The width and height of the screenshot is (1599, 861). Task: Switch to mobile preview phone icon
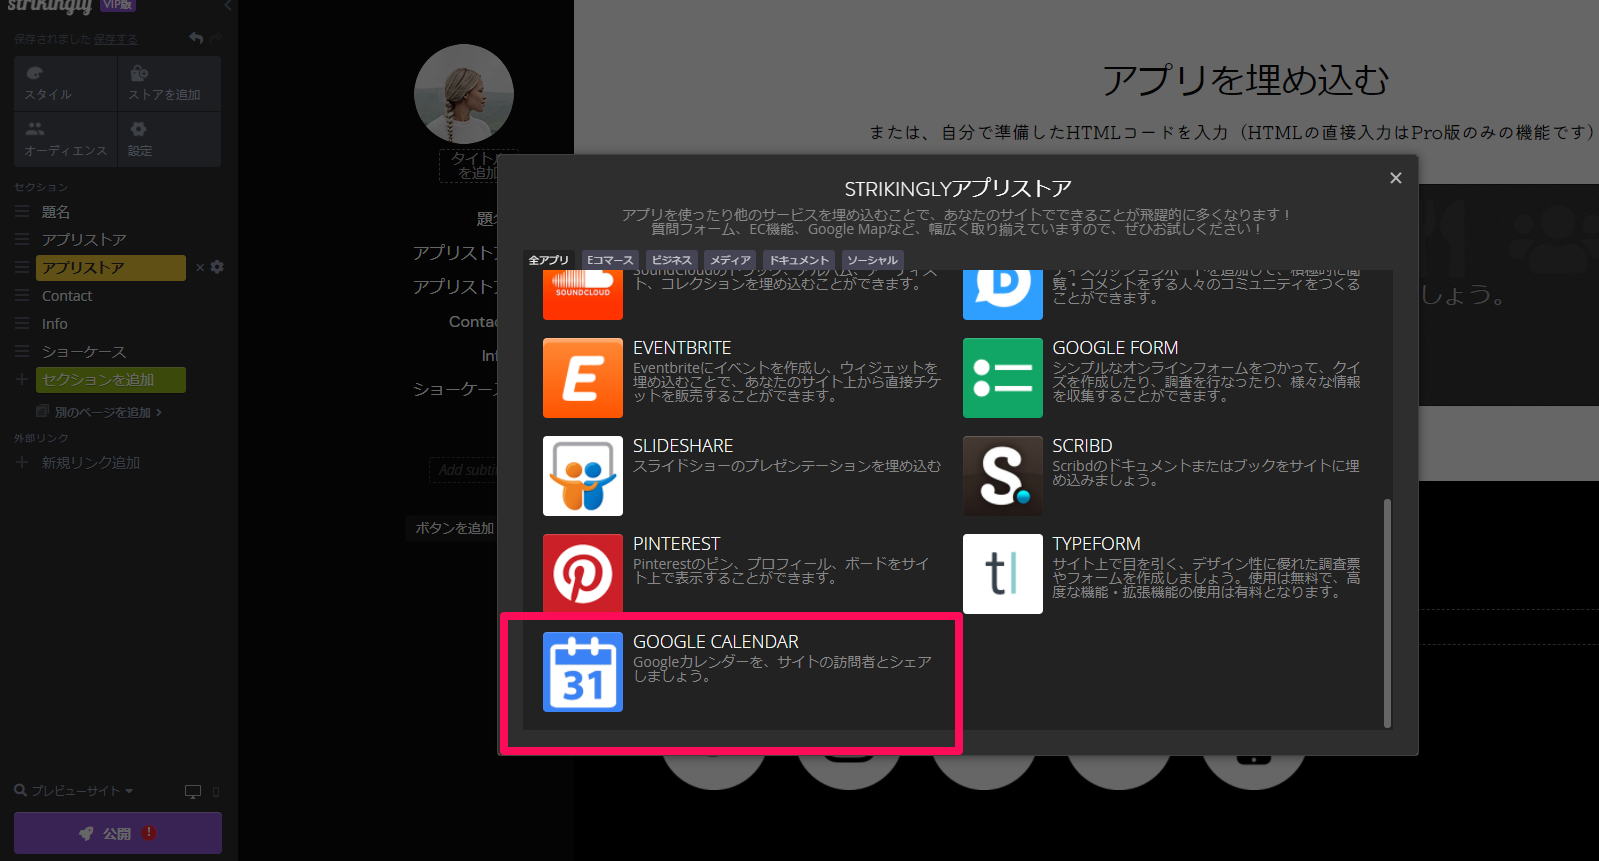pos(216,792)
